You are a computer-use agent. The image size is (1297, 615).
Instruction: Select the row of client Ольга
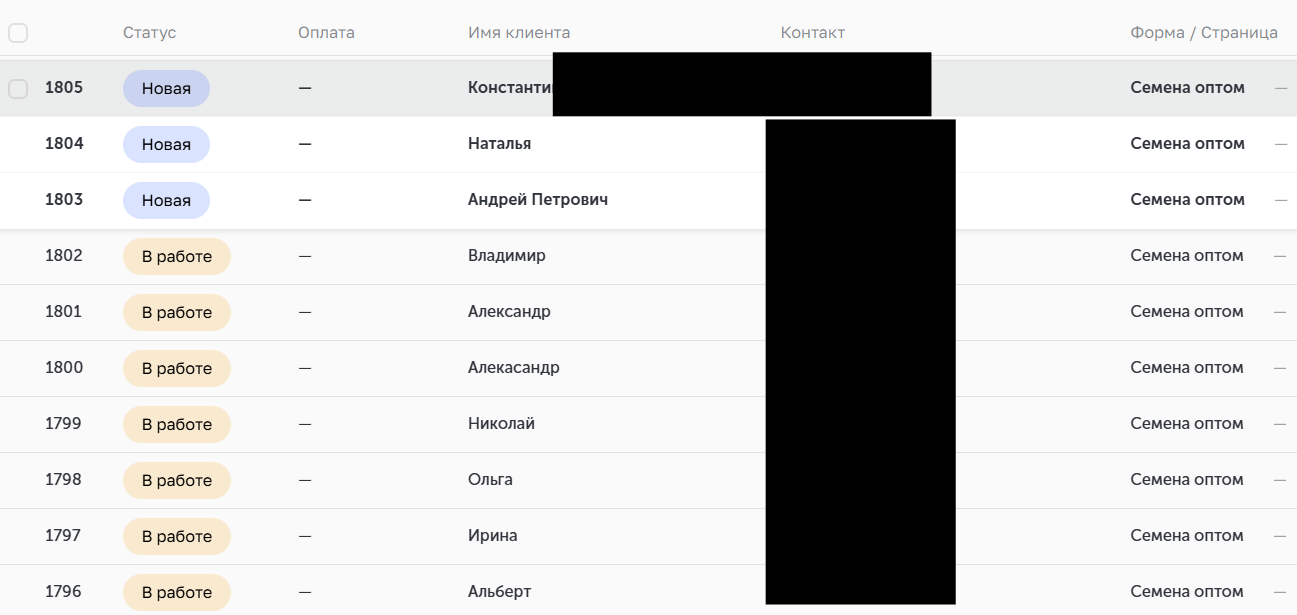490,480
